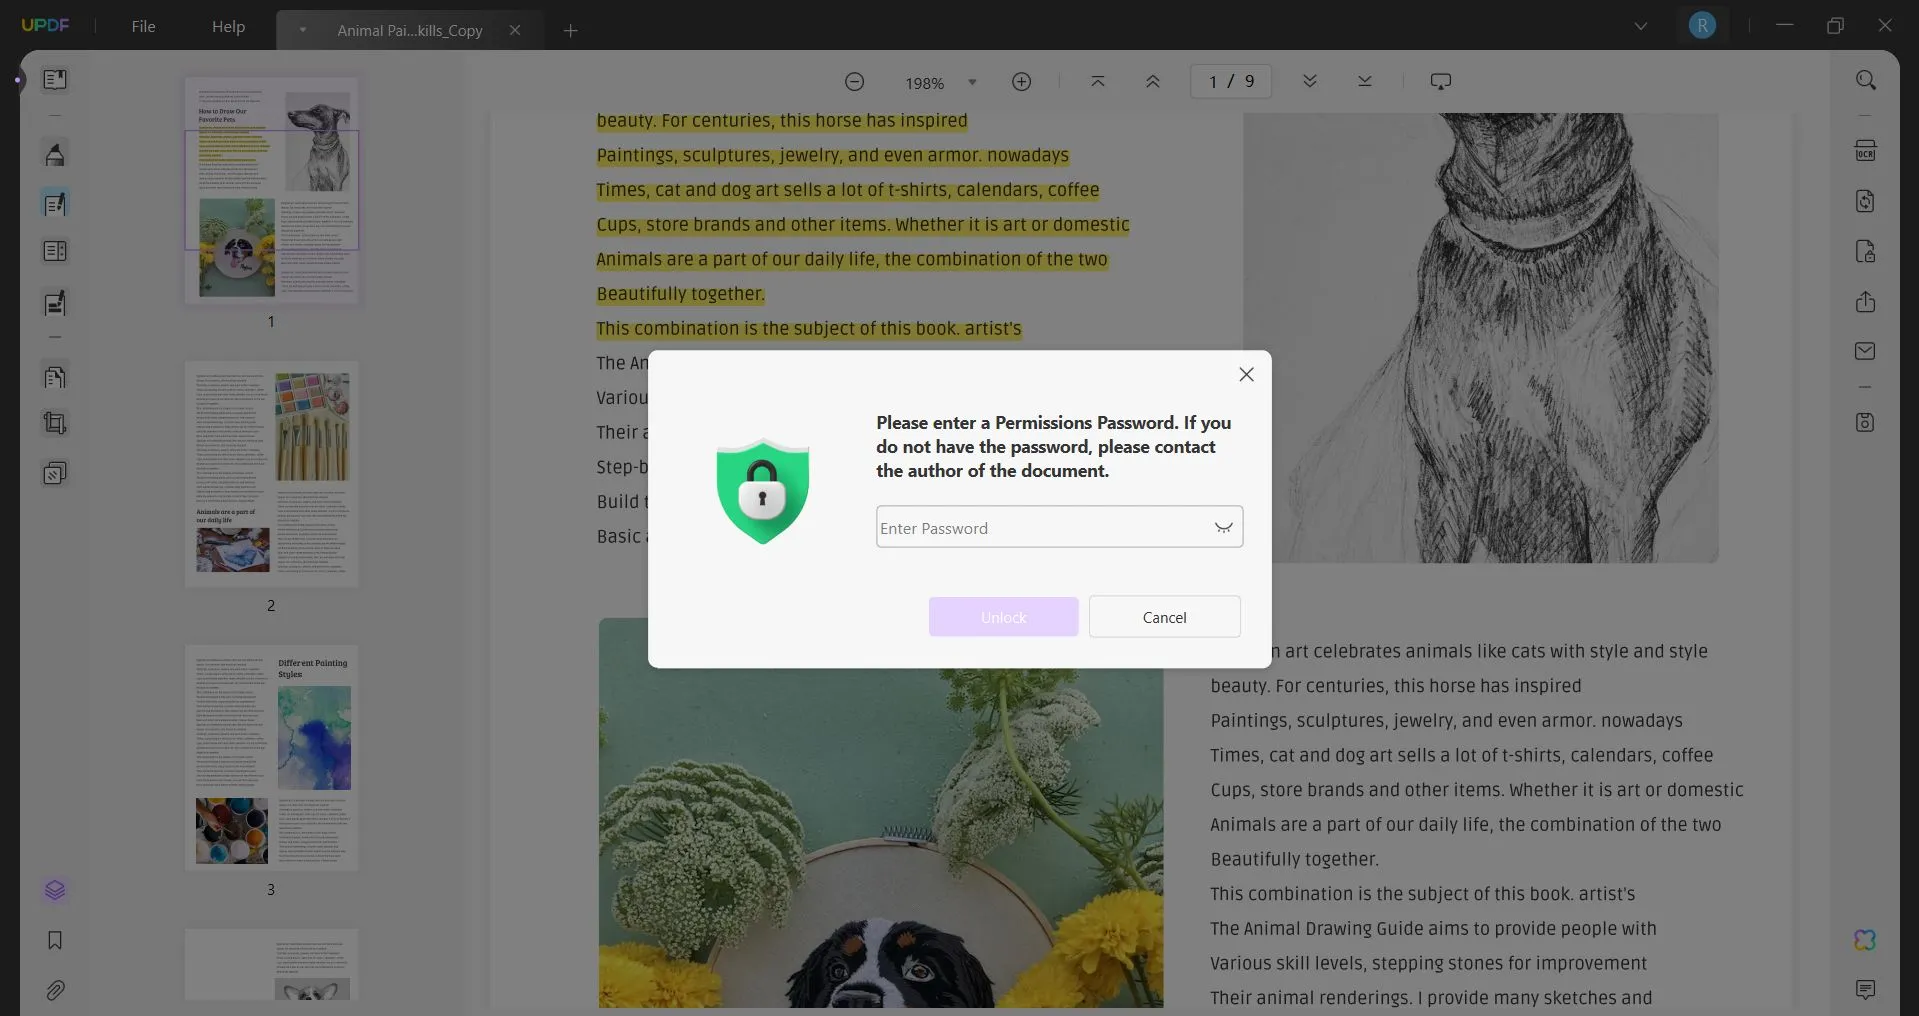Viewport: 1919px width, 1016px height.
Task: Open Reader mode in left sidebar
Action: (55, 79)
